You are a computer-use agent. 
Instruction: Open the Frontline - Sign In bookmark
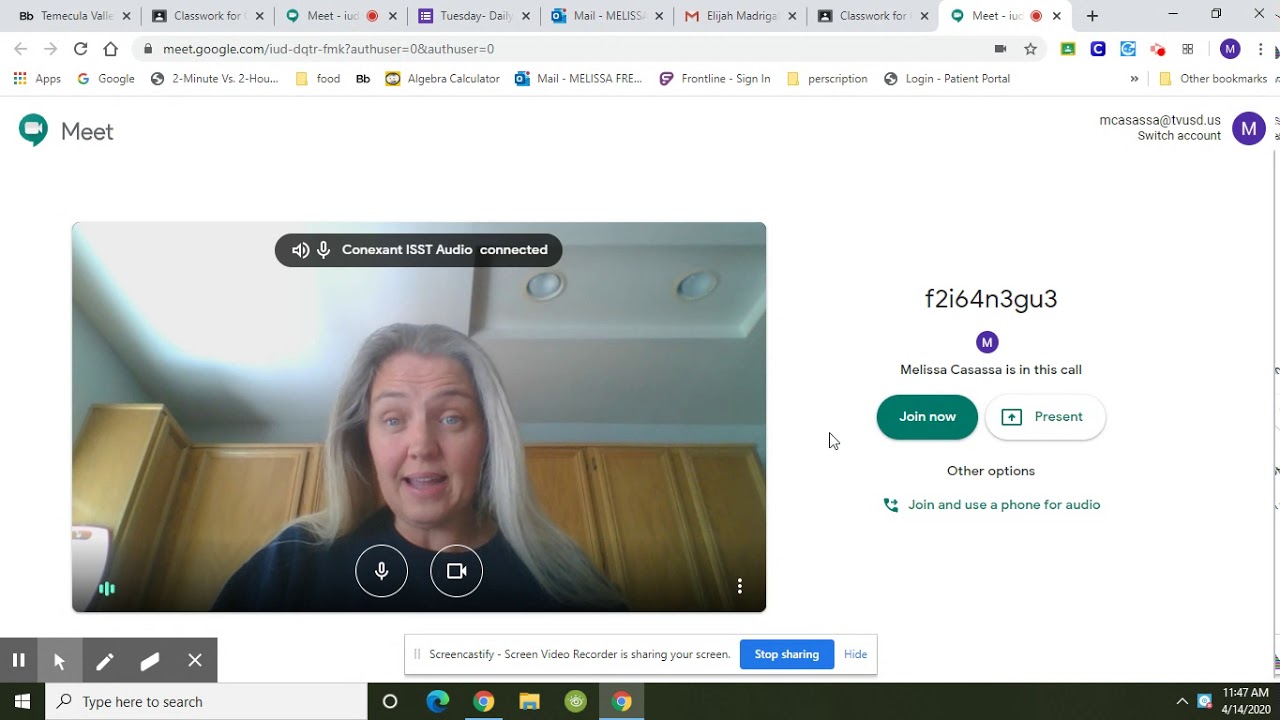point(714,79)
